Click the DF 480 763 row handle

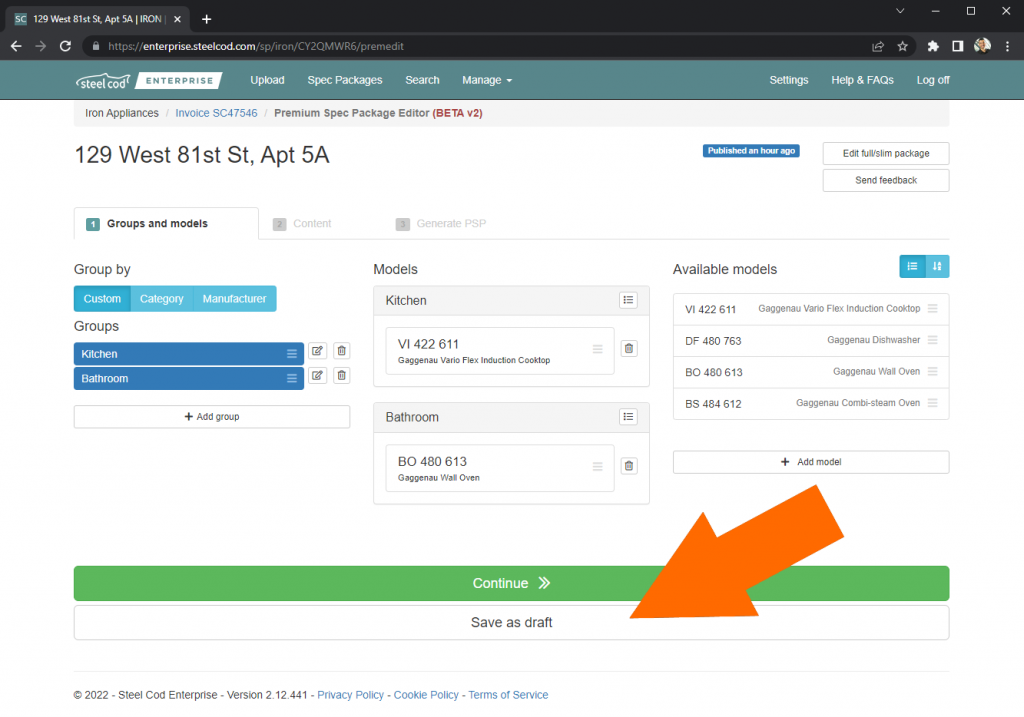pyautogui.click(x=933, y=340)
